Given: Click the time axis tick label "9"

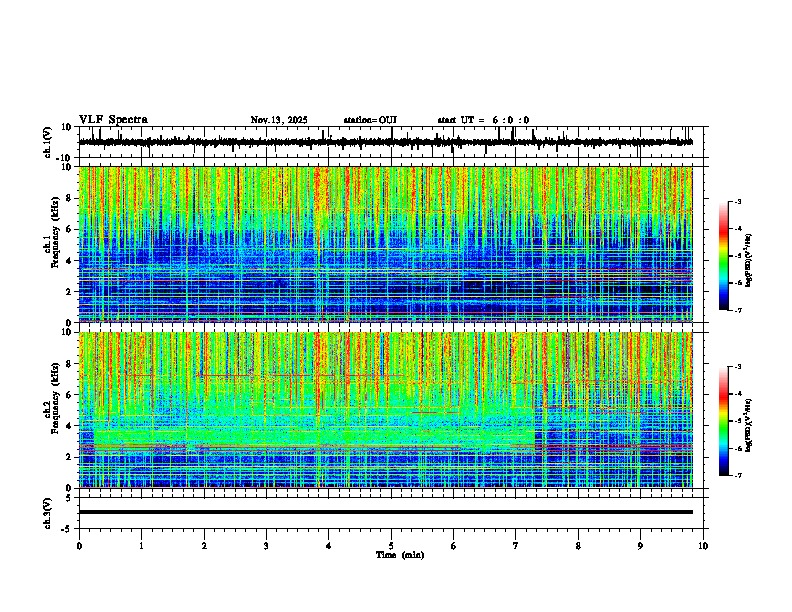Looking at the screenshot, I should pyautogui.click(x=640, y=546).
